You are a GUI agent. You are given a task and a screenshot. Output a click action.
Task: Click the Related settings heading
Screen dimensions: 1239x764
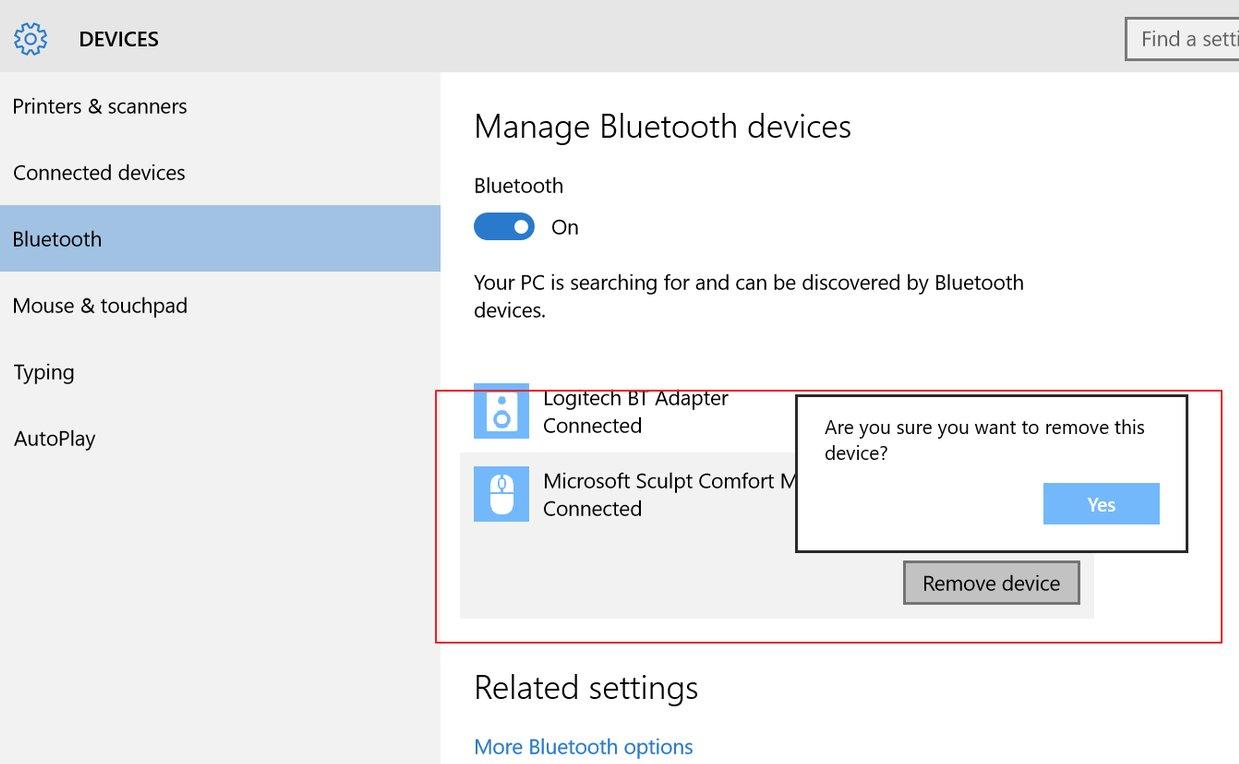tap(586, 688)
